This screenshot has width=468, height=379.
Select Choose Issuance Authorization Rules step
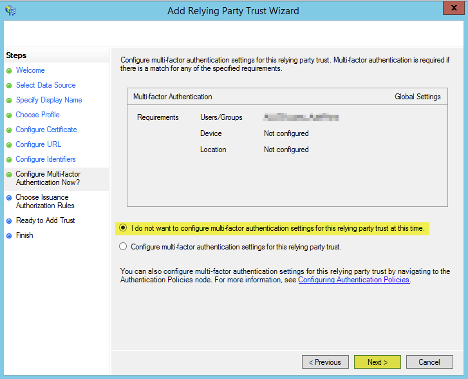tap(45, 201)
